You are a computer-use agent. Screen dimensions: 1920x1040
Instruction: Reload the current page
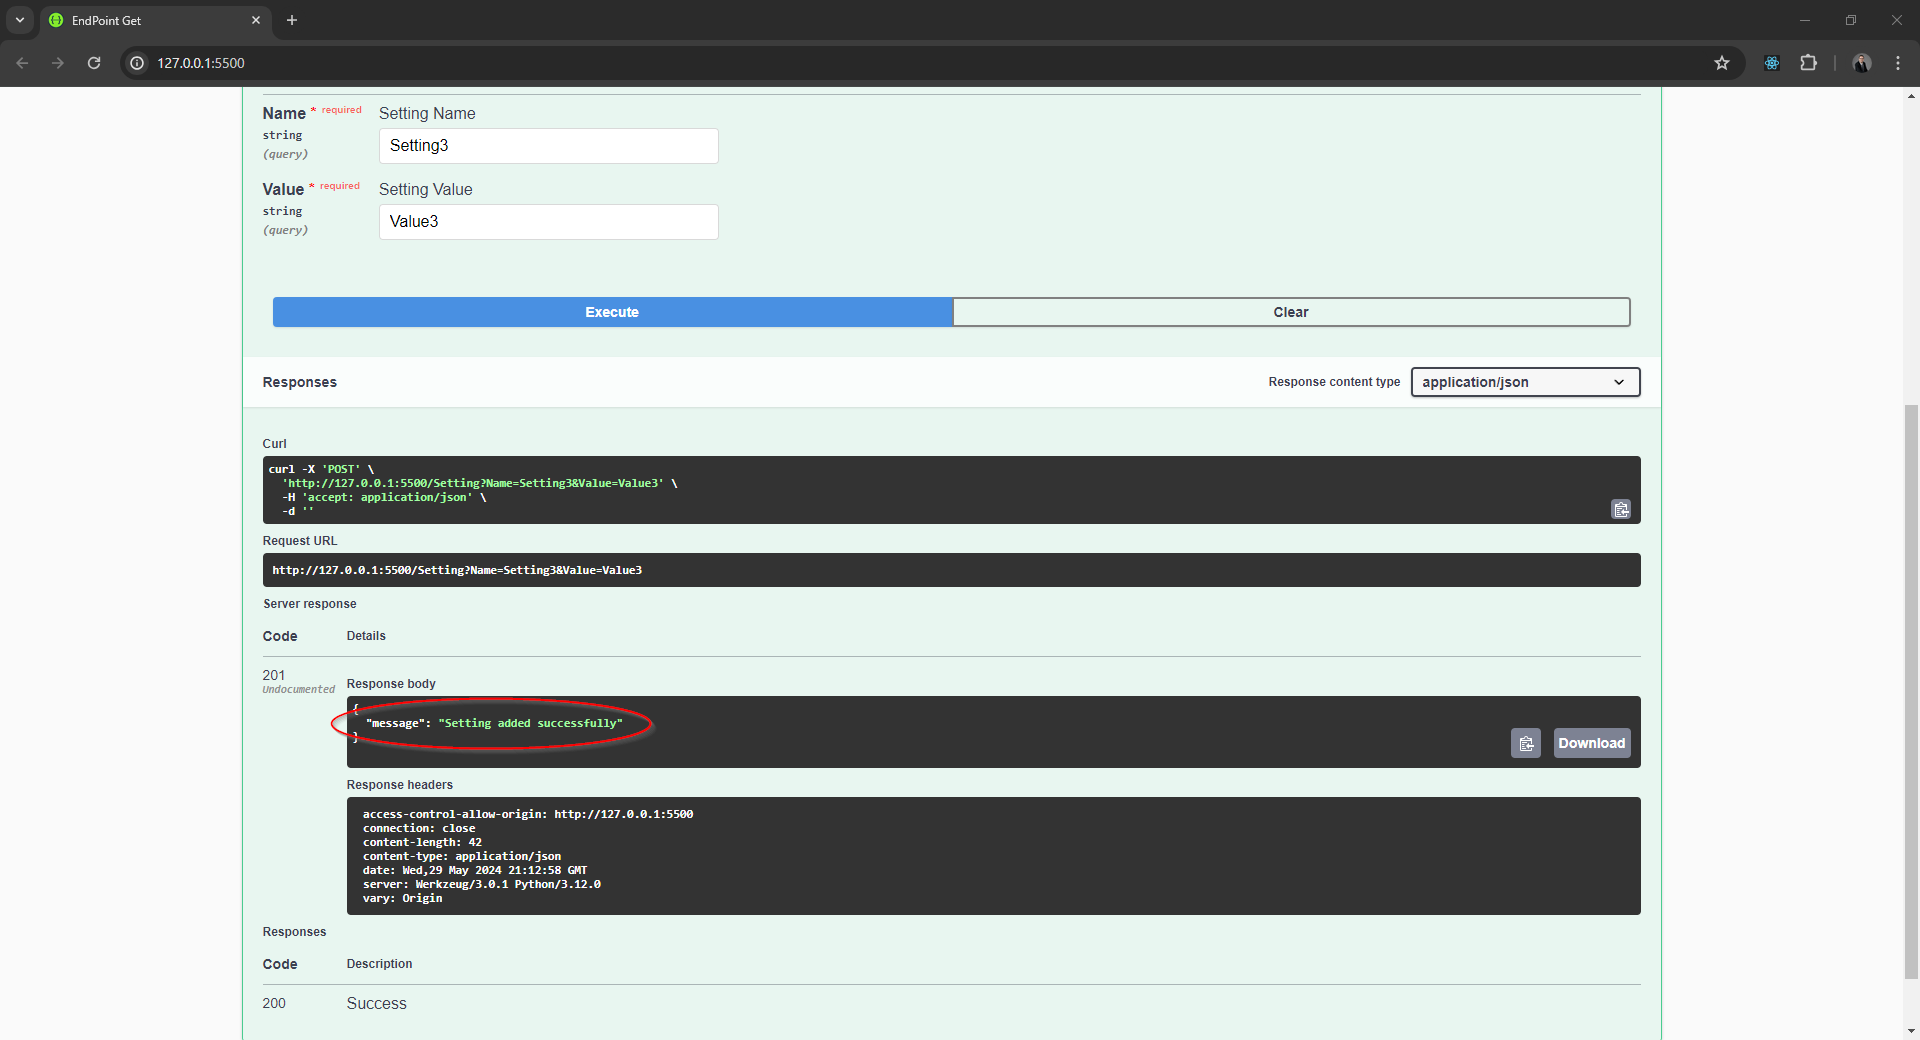pyautogui.click(x=94, y=63)
